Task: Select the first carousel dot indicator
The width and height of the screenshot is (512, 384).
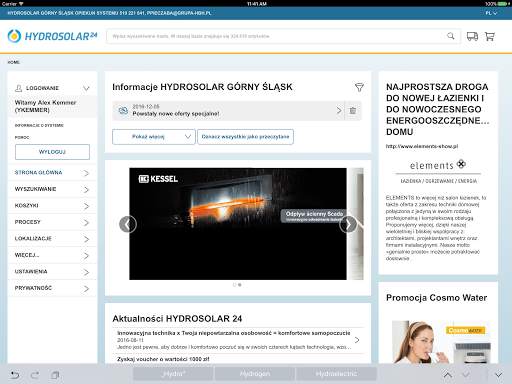Action: coord(234,285)
